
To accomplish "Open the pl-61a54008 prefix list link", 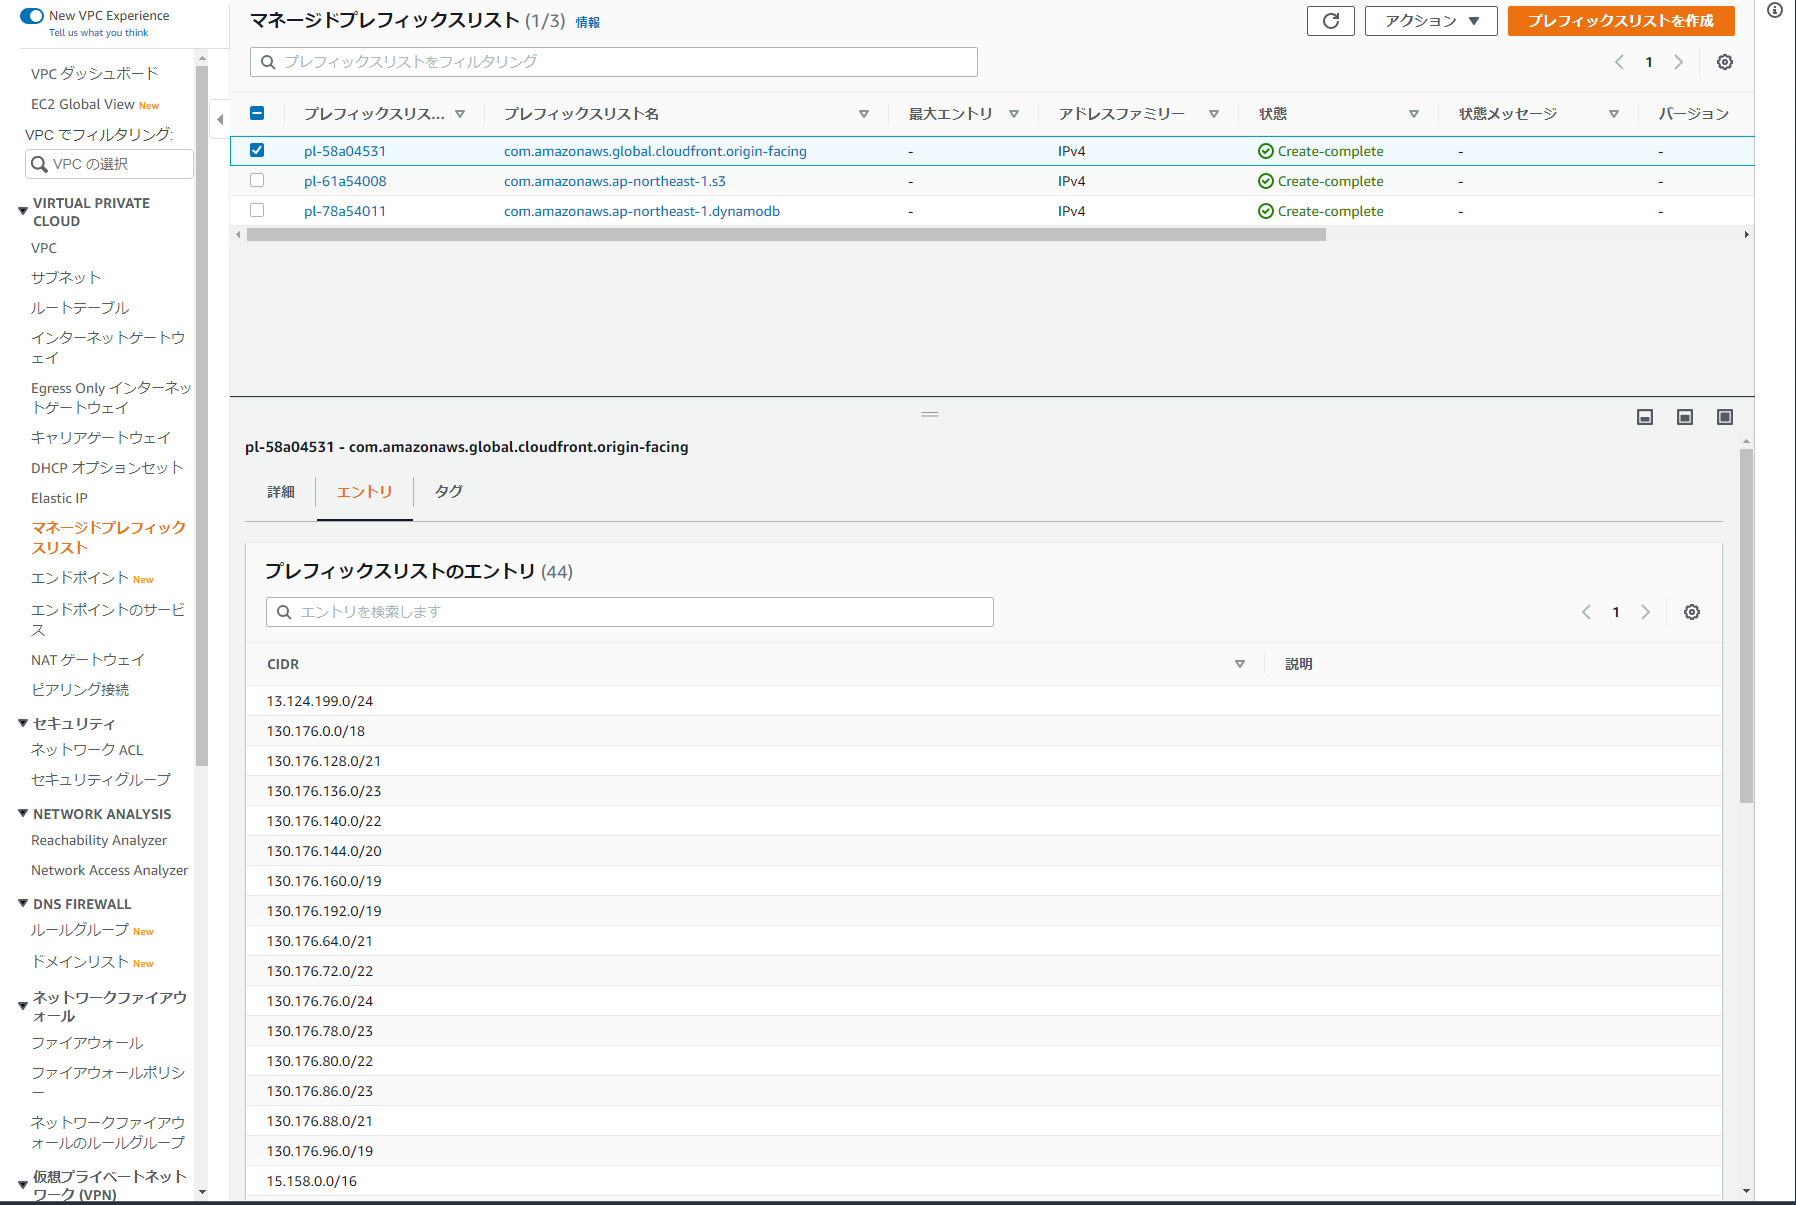I will (345, 181).
